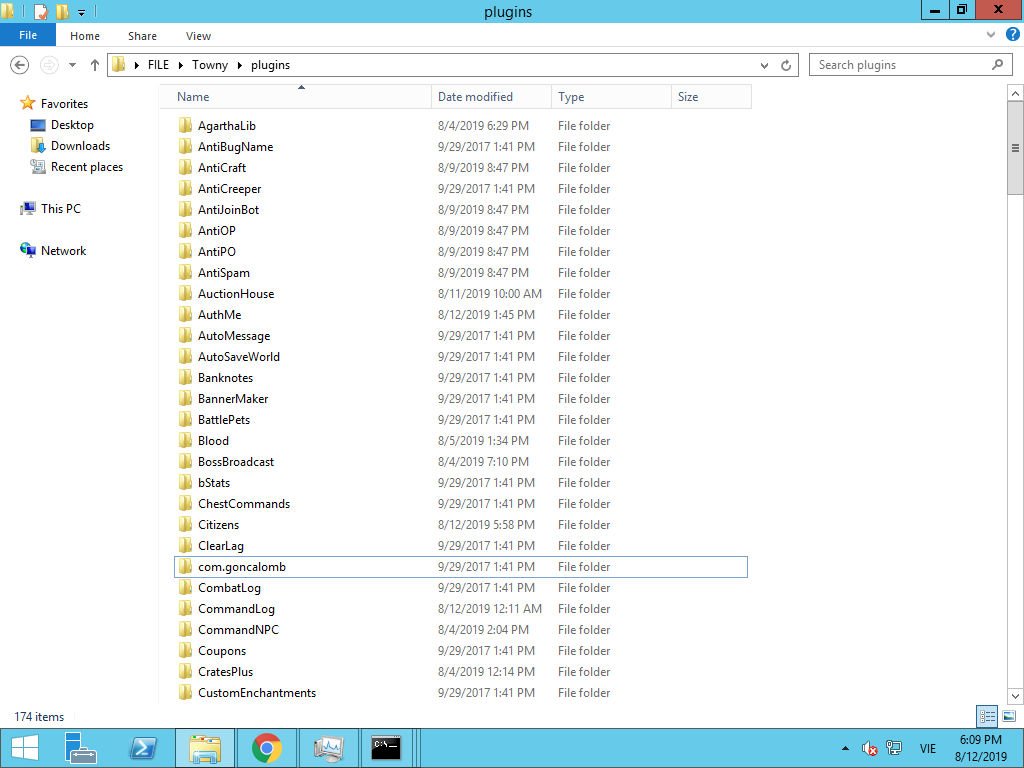Expand the ribbon with chevron
The height and width of the screenshot is (768, 1024).
991,35
